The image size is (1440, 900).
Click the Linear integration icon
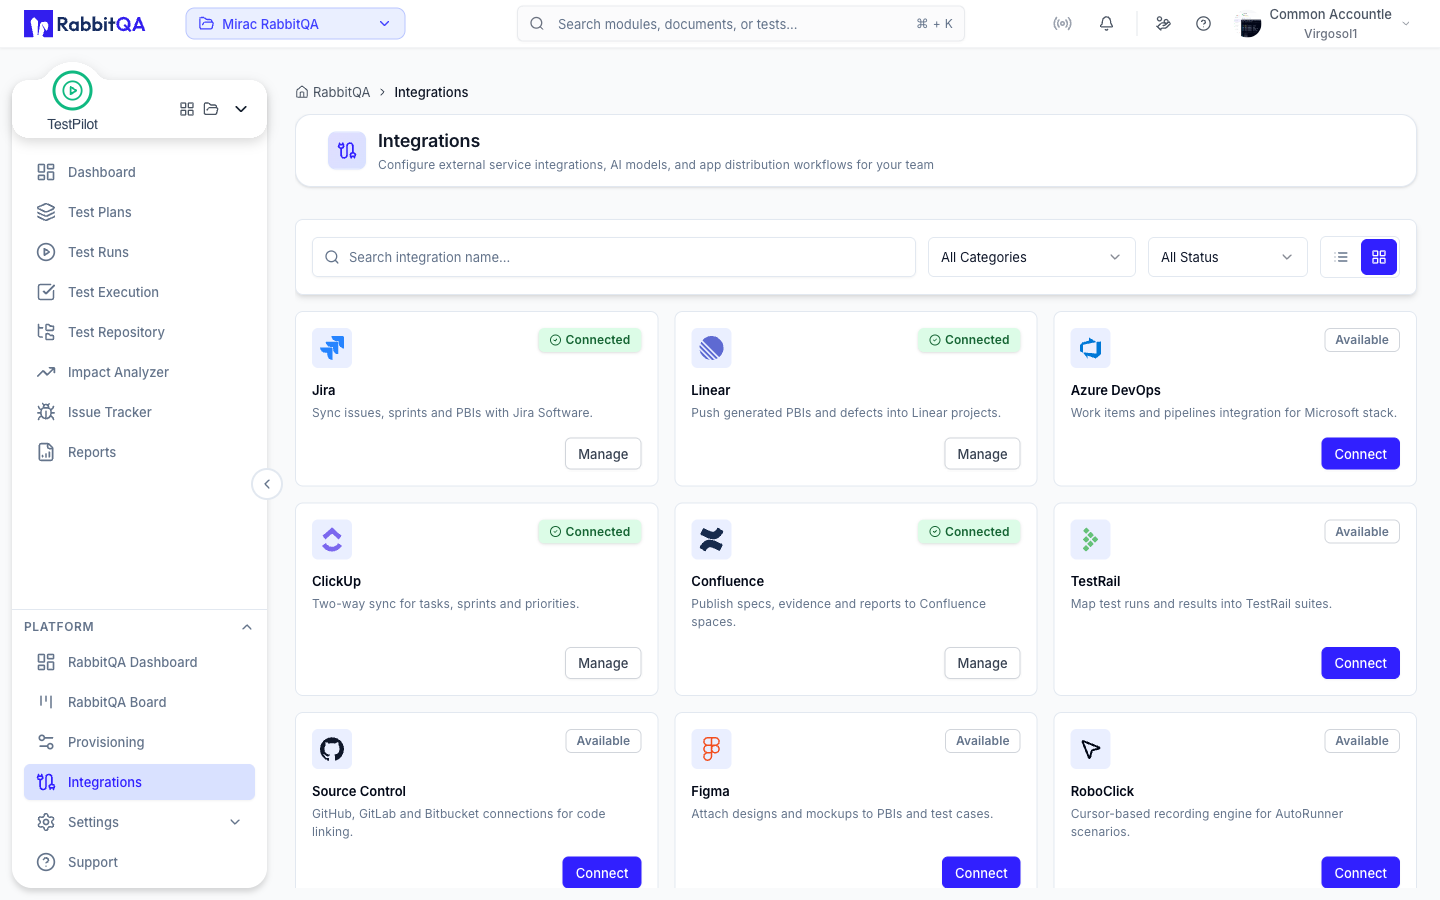coord(711,348)
